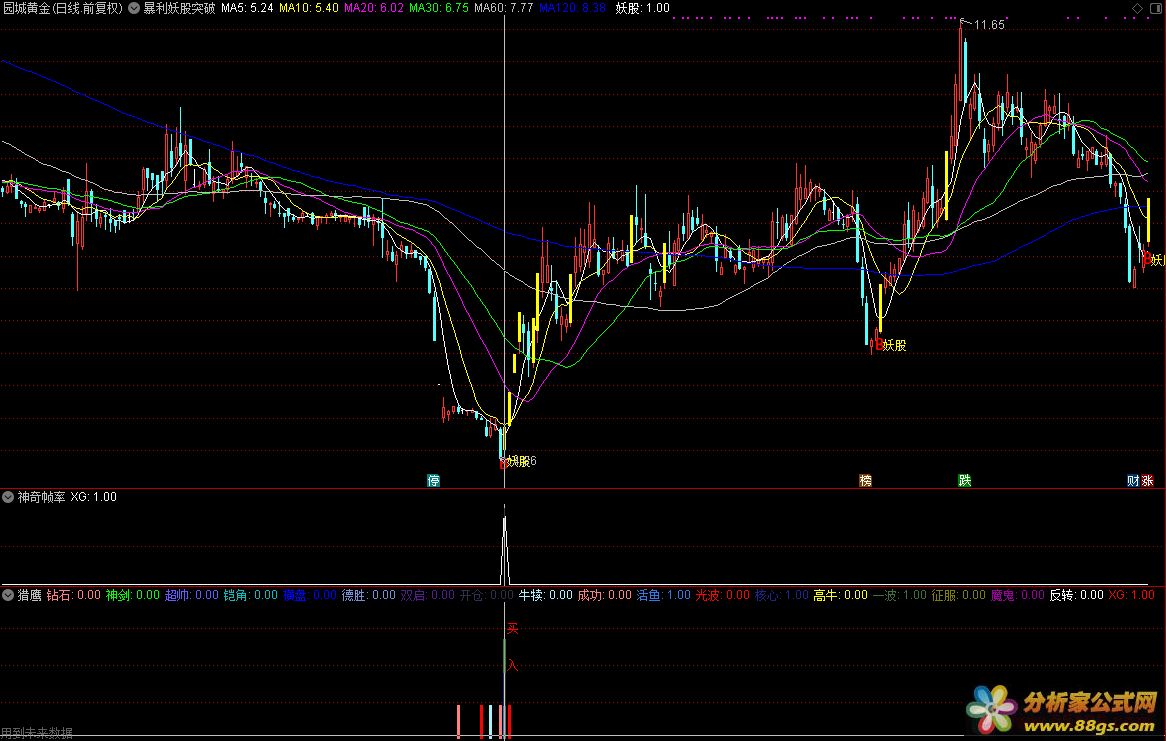Select the yellow MA10: 5.40 label
This screenshot has width=1166, height=741.
[309, 8]
